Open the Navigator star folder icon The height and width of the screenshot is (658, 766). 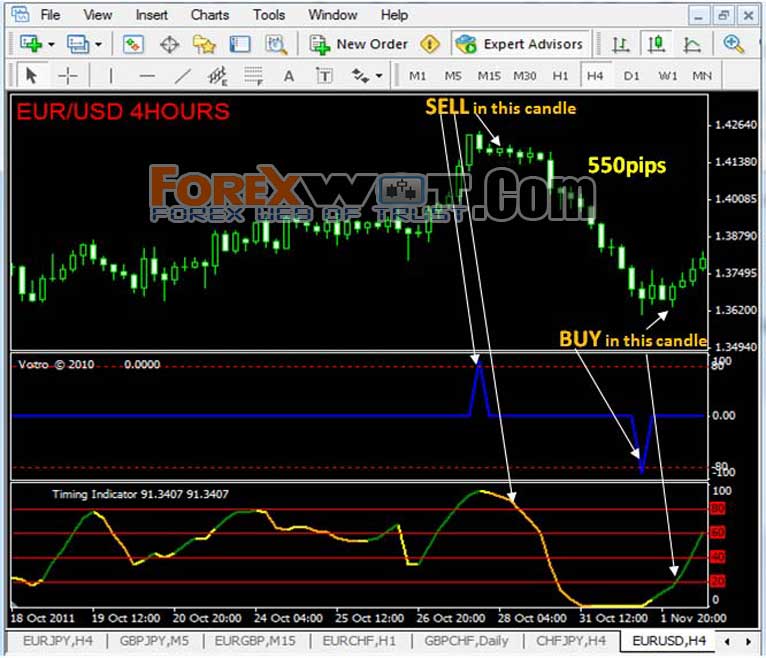click(204, 44)
